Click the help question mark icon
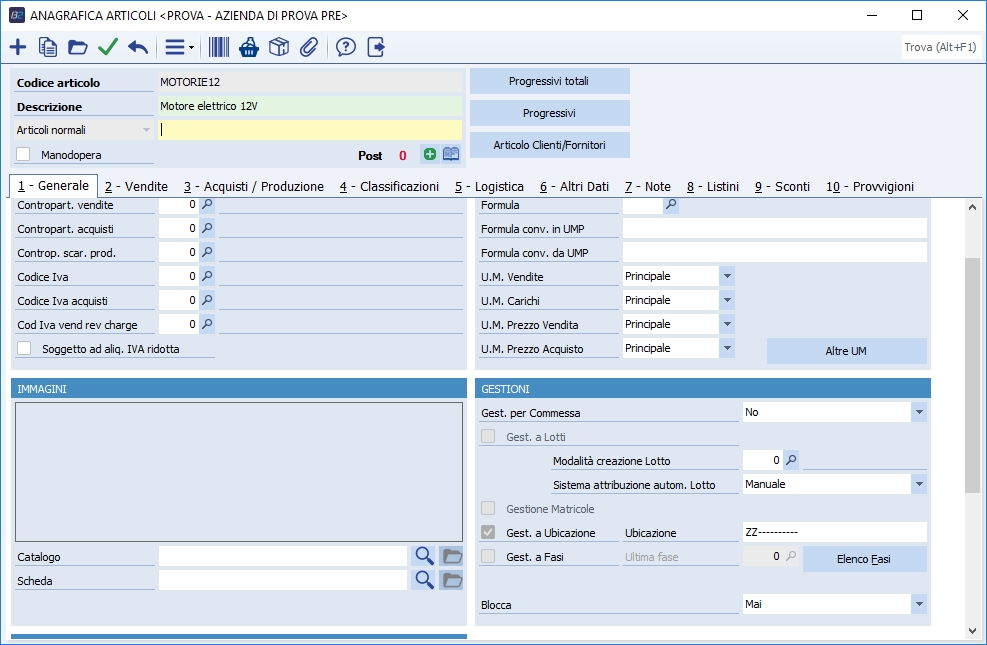Viewport: 987px width, 645px height. point(346,47)
